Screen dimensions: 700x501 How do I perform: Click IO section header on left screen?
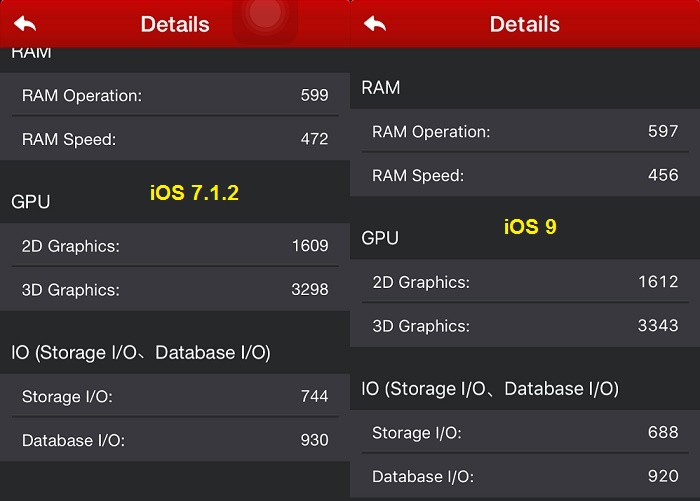pos(141,353)
